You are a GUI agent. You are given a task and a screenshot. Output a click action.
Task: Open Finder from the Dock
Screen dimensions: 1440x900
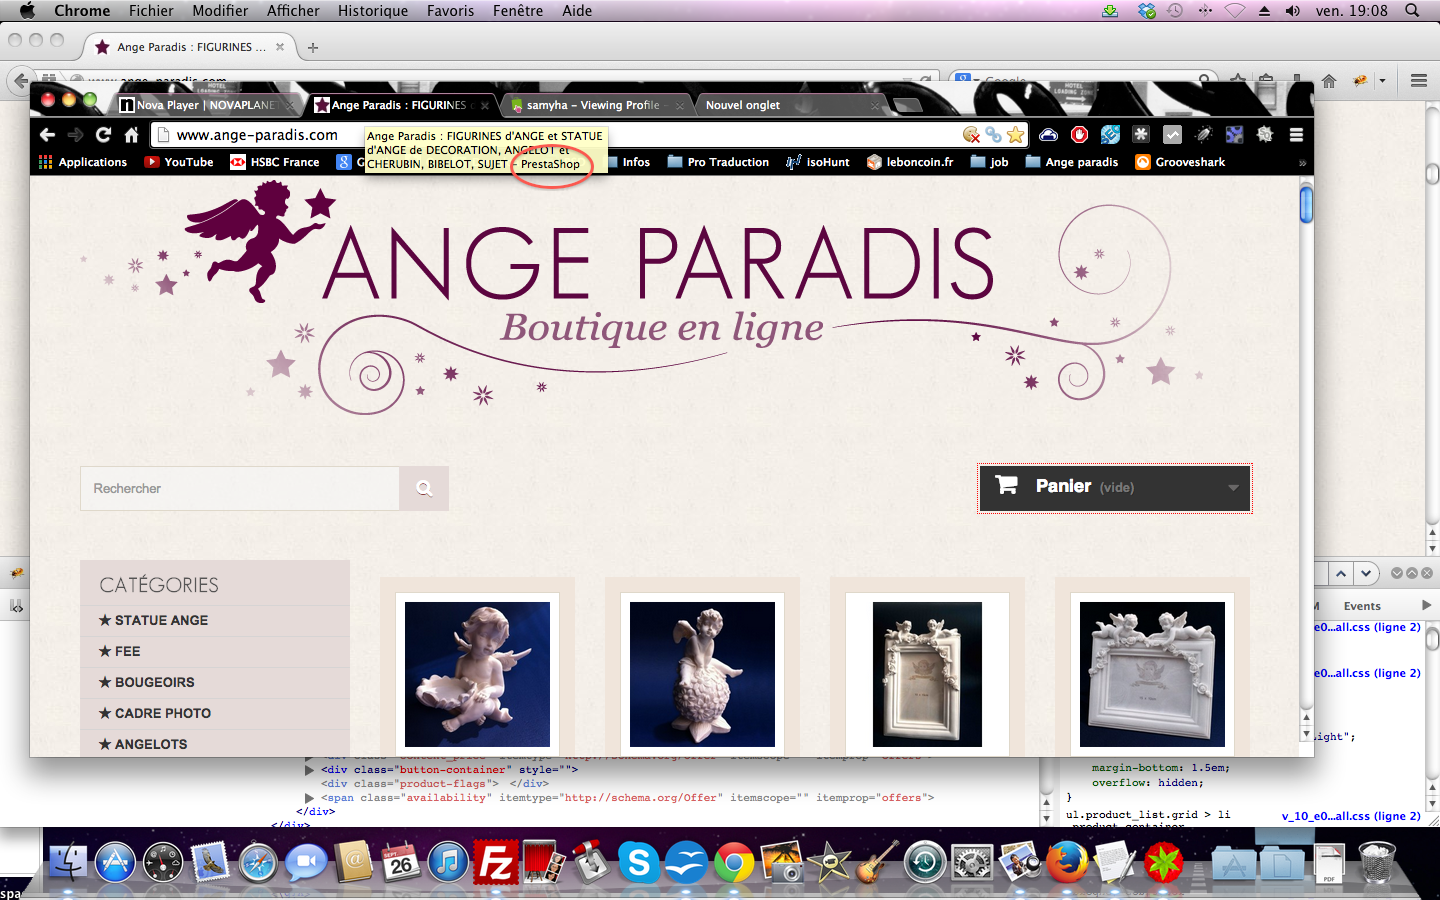pos(68,862)
